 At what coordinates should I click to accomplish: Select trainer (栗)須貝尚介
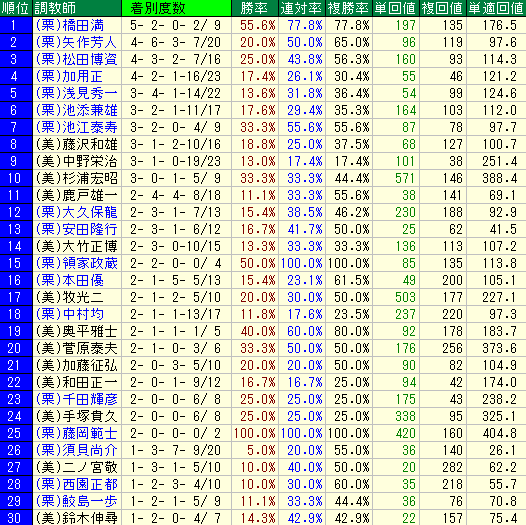pyautogui.click(x=76, y=450)
